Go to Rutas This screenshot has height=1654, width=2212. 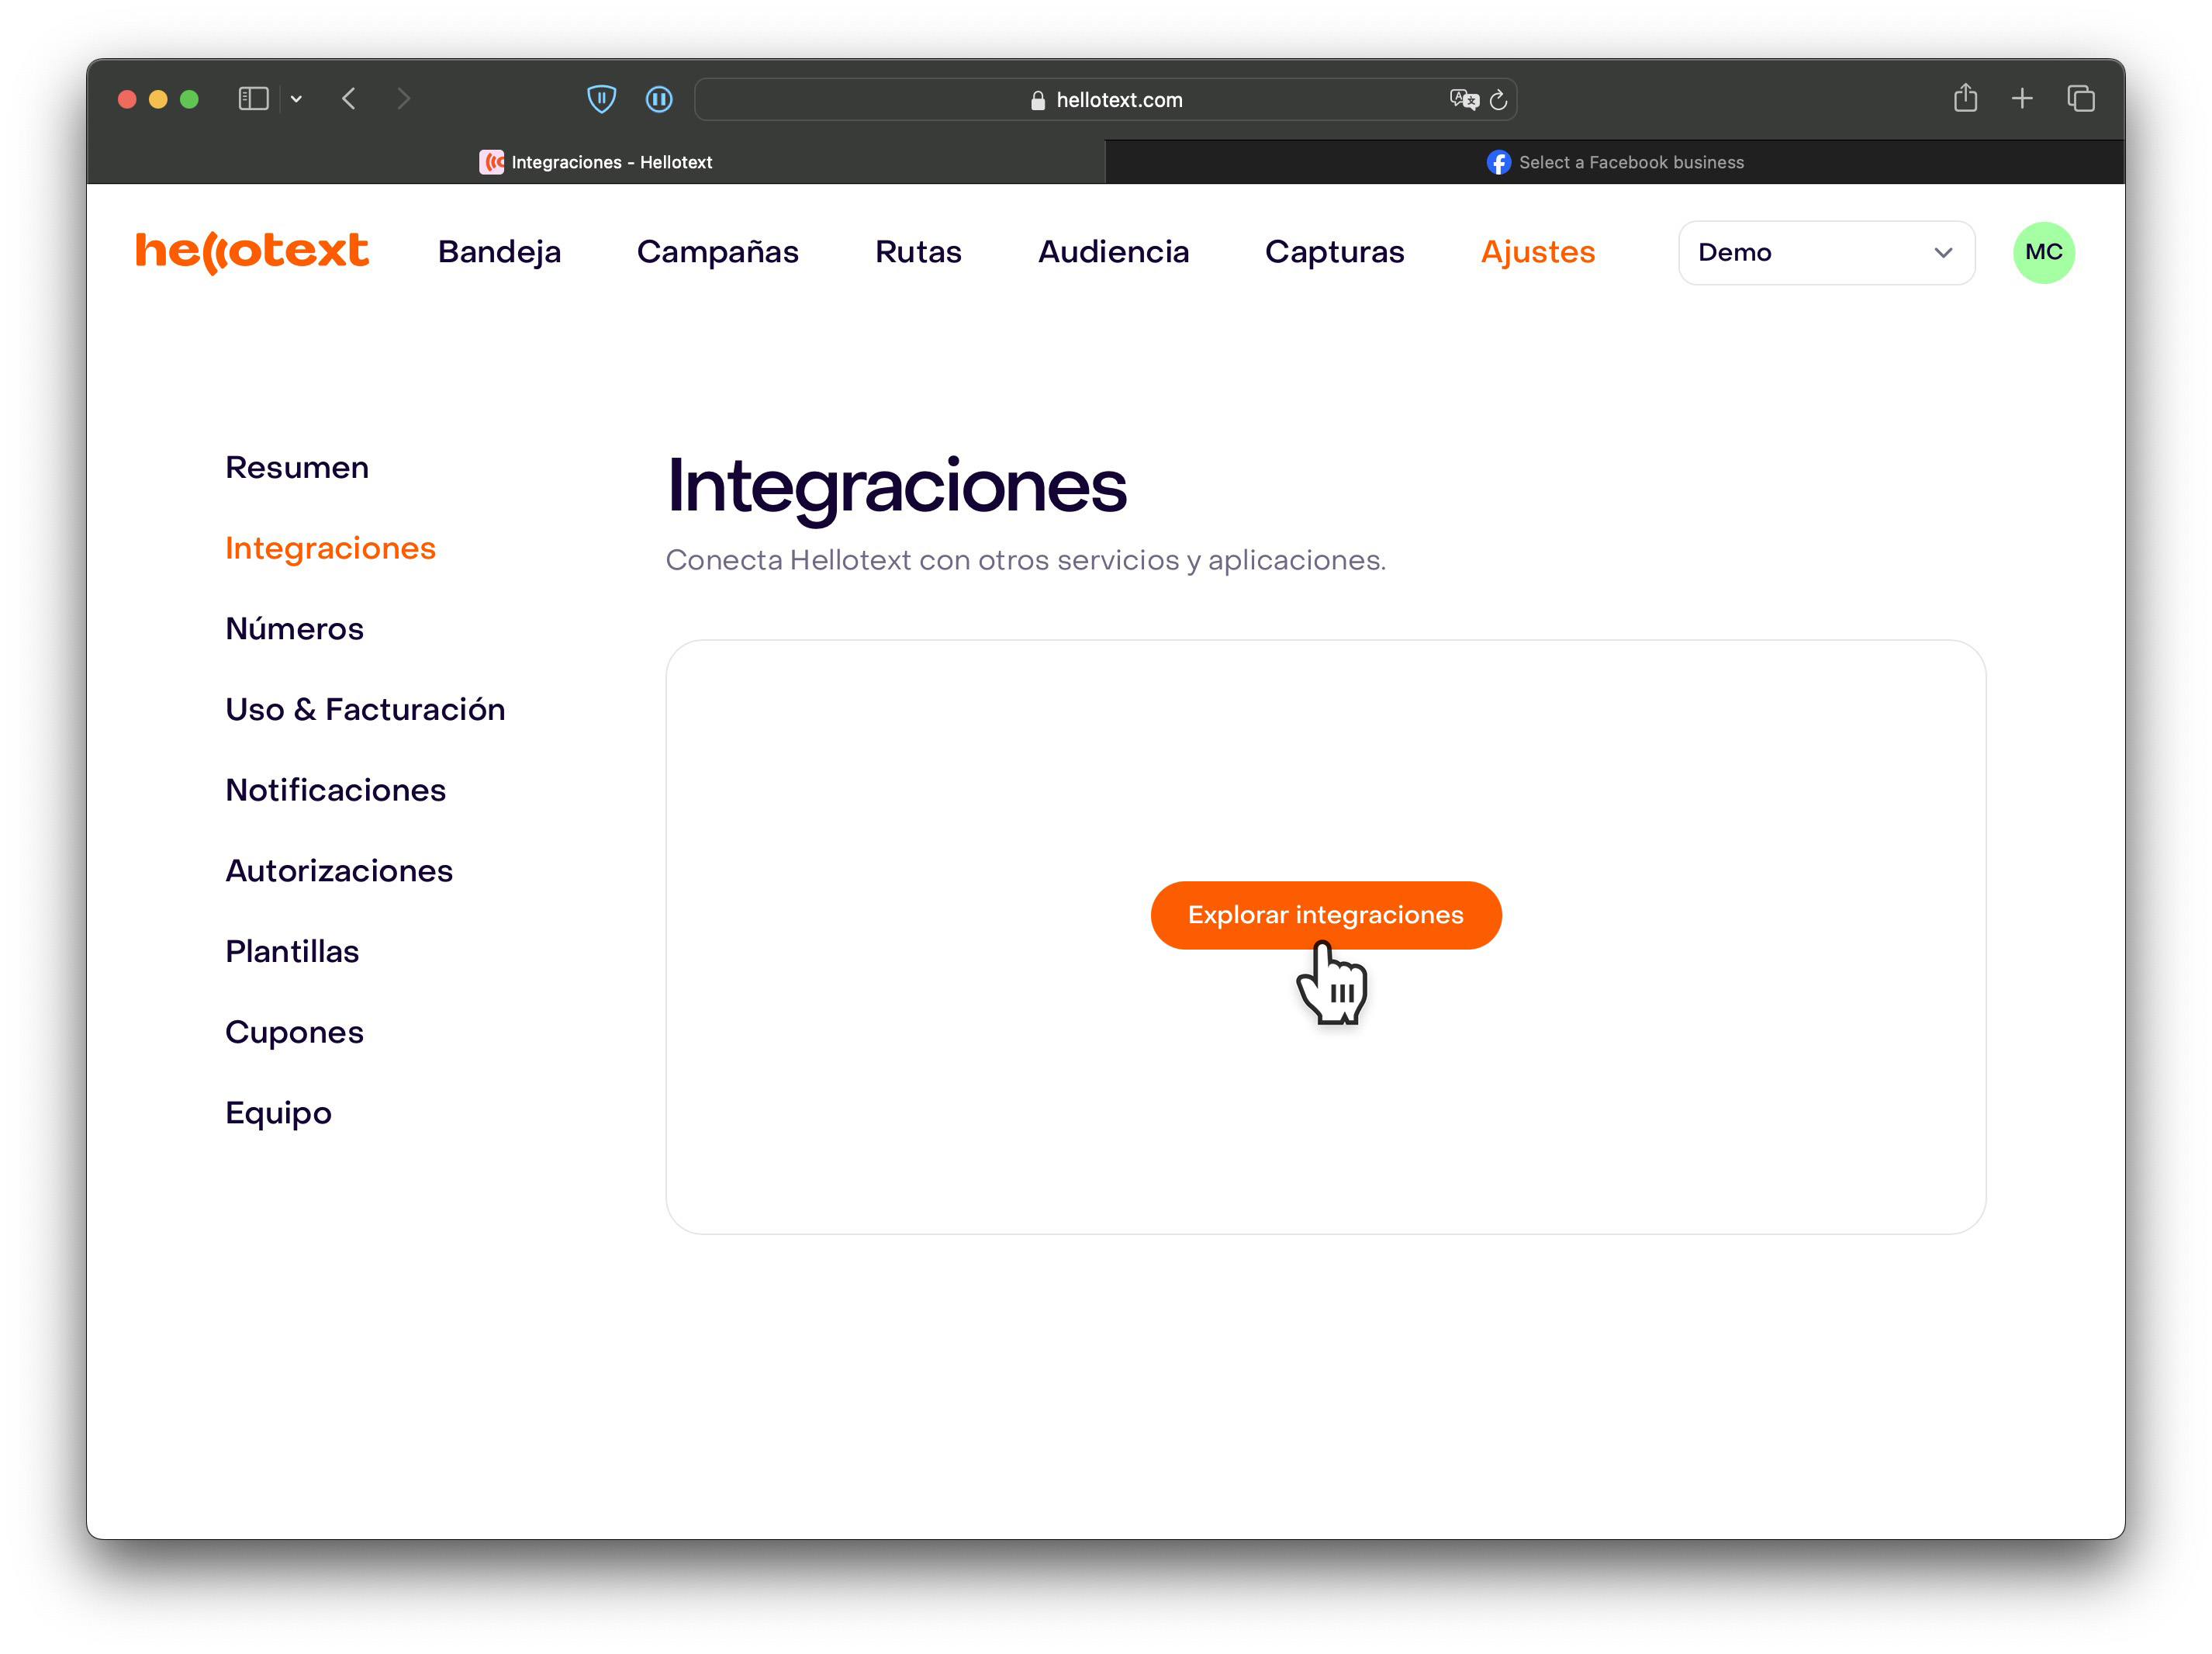[918, 252]
